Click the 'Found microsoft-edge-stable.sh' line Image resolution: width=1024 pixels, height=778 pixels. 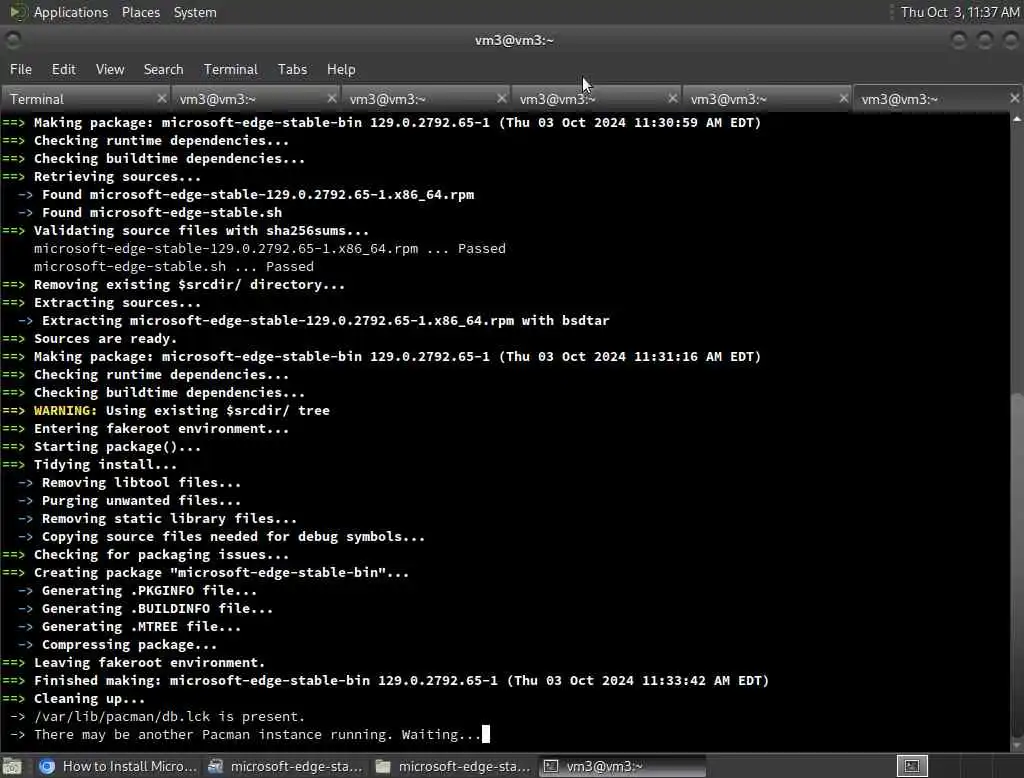coord(162,212)
